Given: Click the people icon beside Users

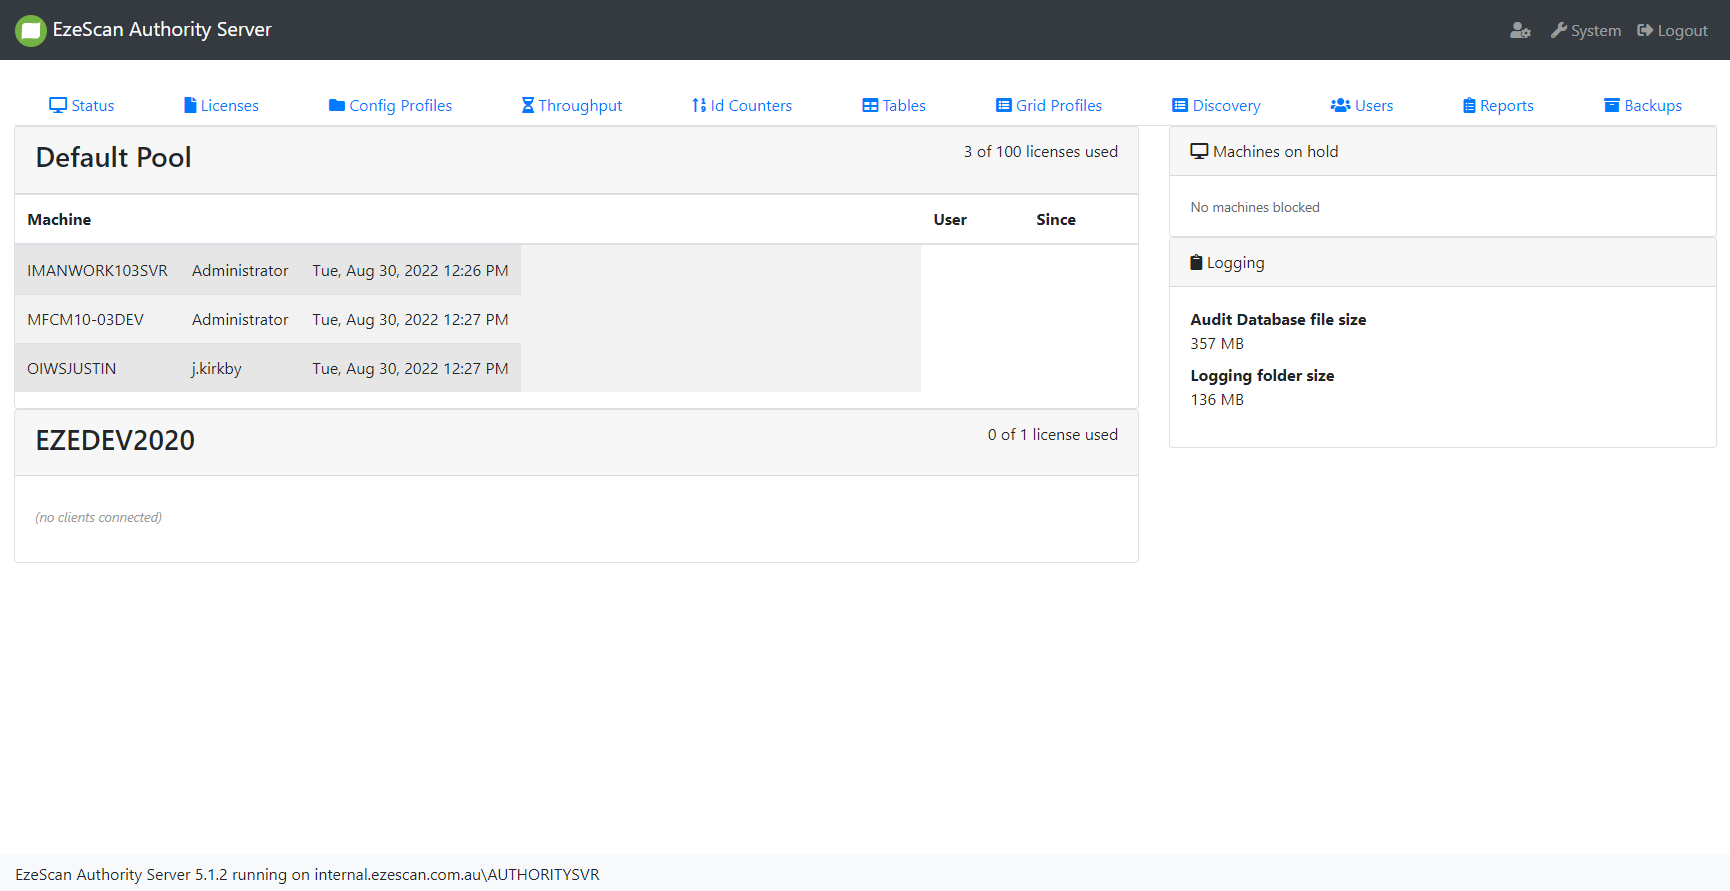Looking at the screenshot, I should (x=1340, y=106).
